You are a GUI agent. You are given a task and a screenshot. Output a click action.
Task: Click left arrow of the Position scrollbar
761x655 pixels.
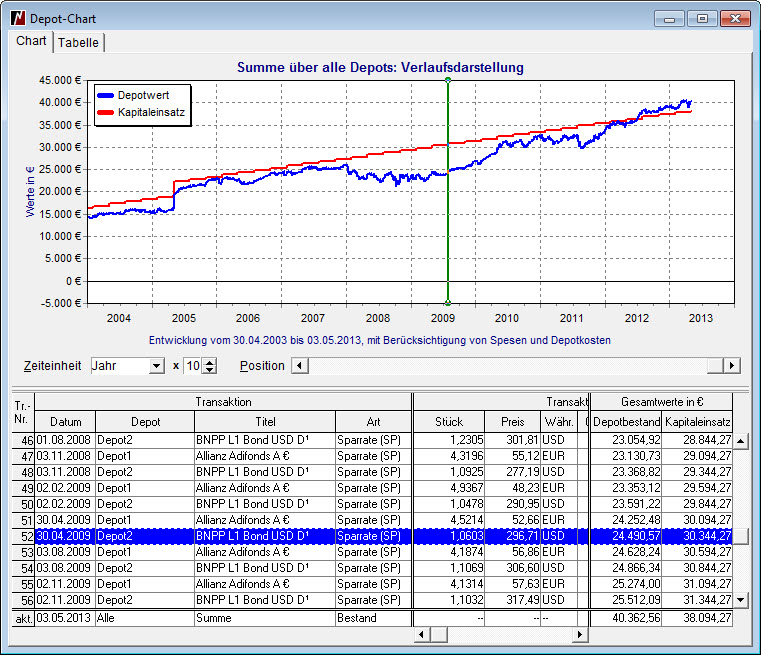coord(298,366)
